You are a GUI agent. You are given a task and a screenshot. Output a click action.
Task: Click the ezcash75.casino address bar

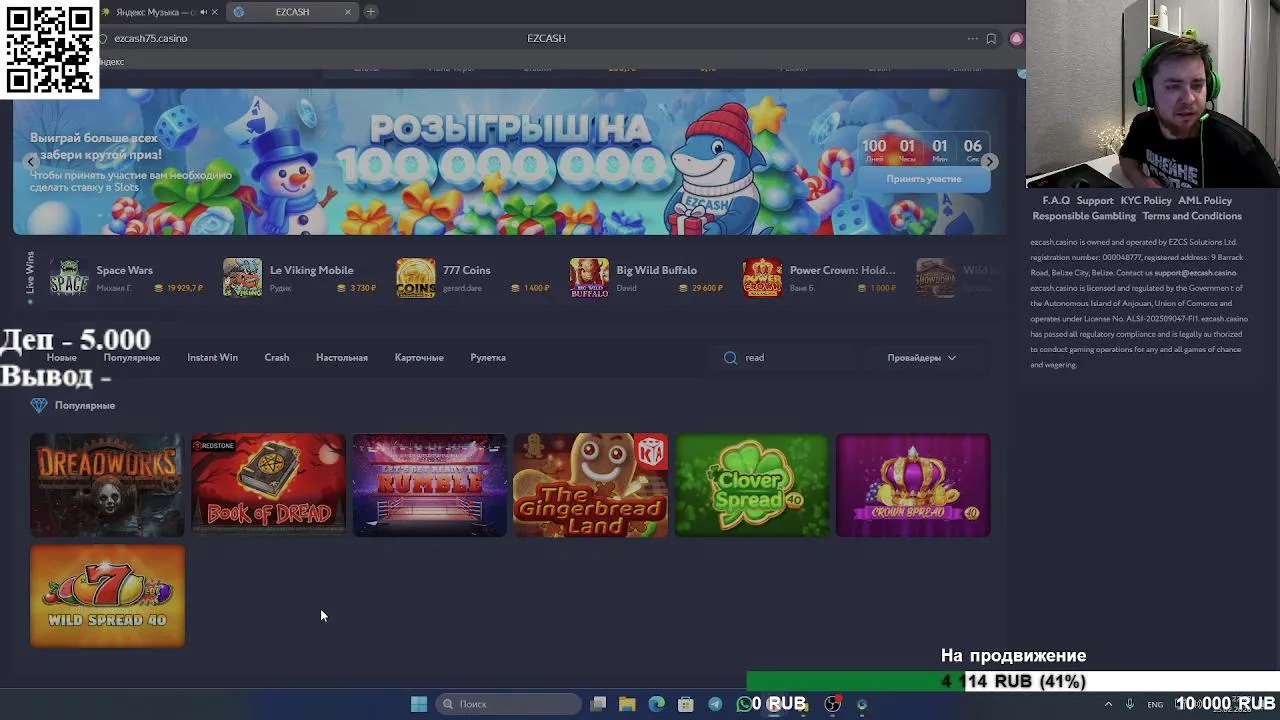click(150, 38)
